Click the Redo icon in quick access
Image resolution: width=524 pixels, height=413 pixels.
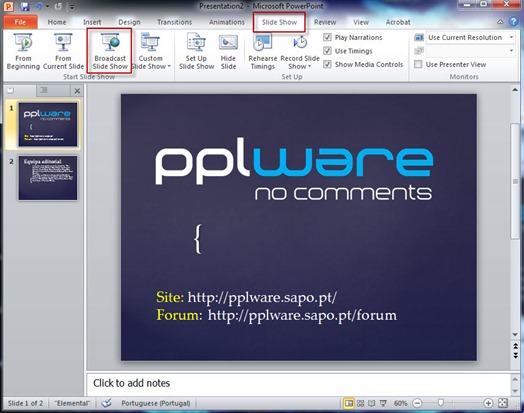58,6
